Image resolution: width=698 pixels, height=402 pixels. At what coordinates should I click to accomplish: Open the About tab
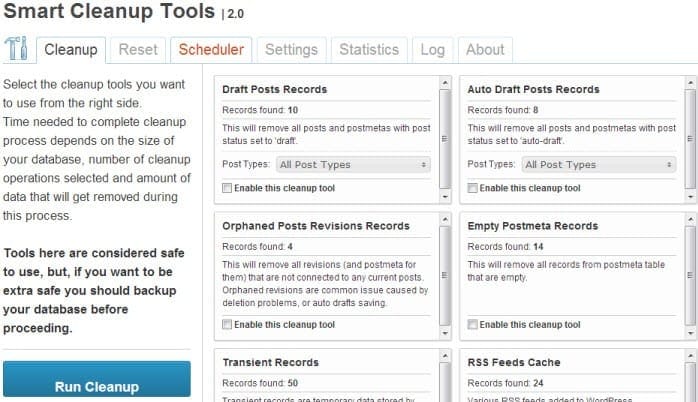pyautogui.click(x=485, y=50)
